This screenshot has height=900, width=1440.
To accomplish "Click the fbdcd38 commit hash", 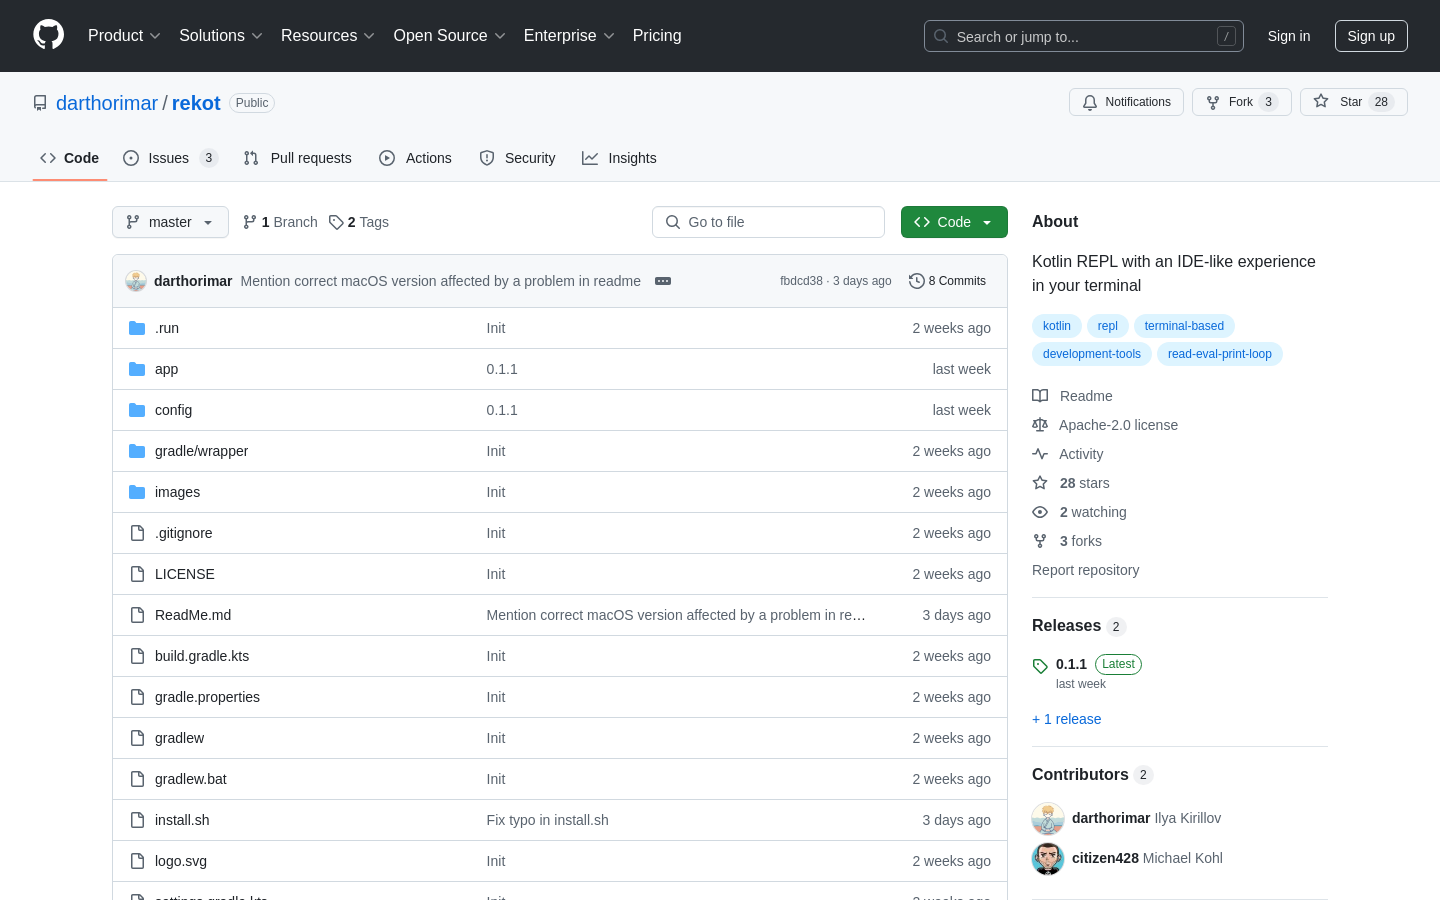I will [801, 281].
